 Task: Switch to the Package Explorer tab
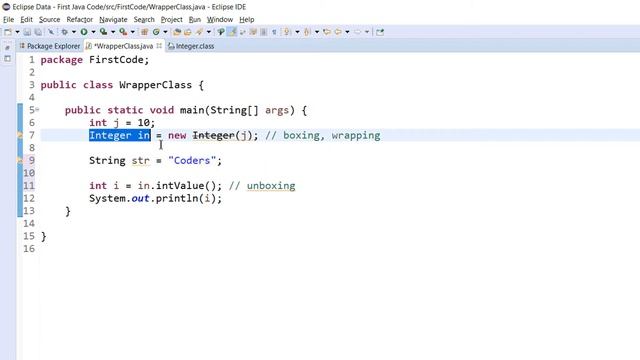click(x=50, y=46)
